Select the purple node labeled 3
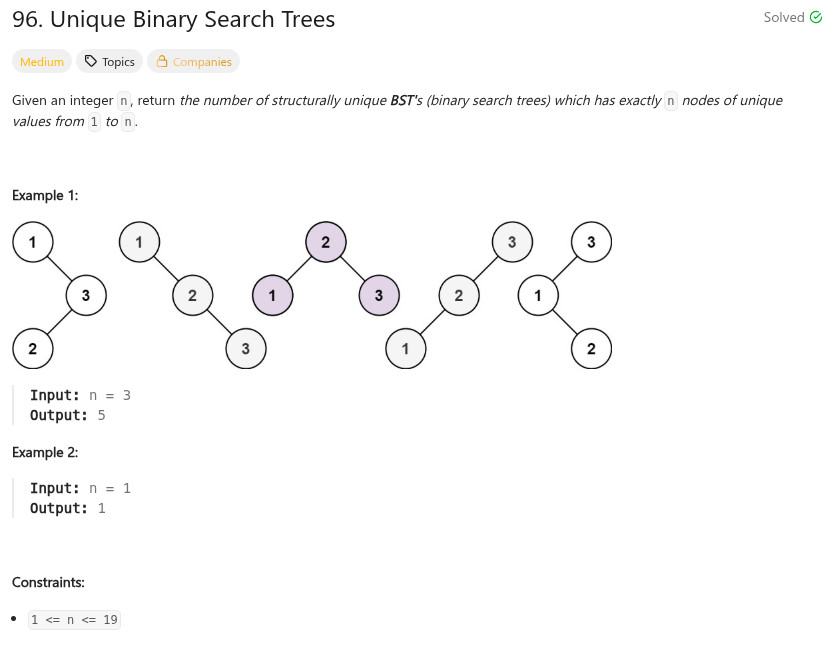Viewport: 837px width, 655px height. pos(379,295)
